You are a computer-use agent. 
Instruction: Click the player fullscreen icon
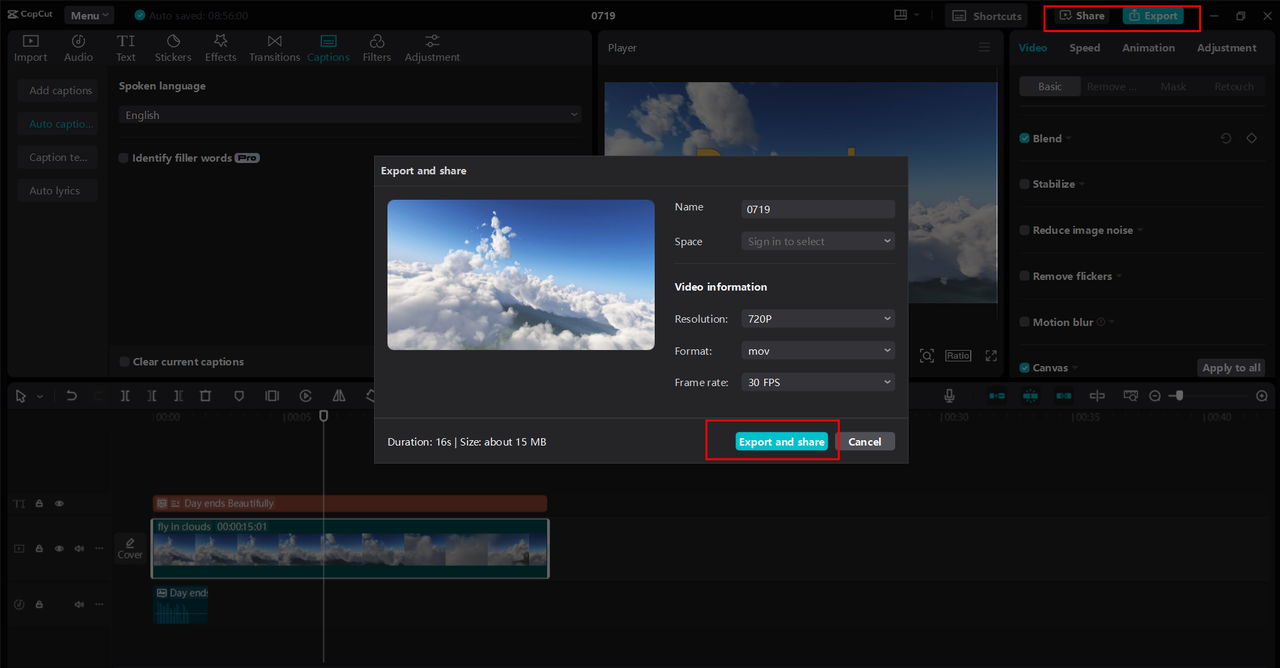pyautogui.click(x=991, y=356)
